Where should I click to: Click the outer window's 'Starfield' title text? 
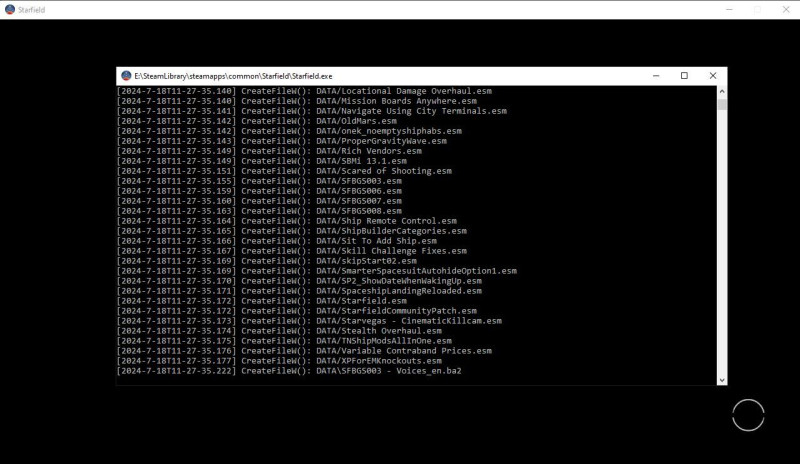(x=31, y=10)
